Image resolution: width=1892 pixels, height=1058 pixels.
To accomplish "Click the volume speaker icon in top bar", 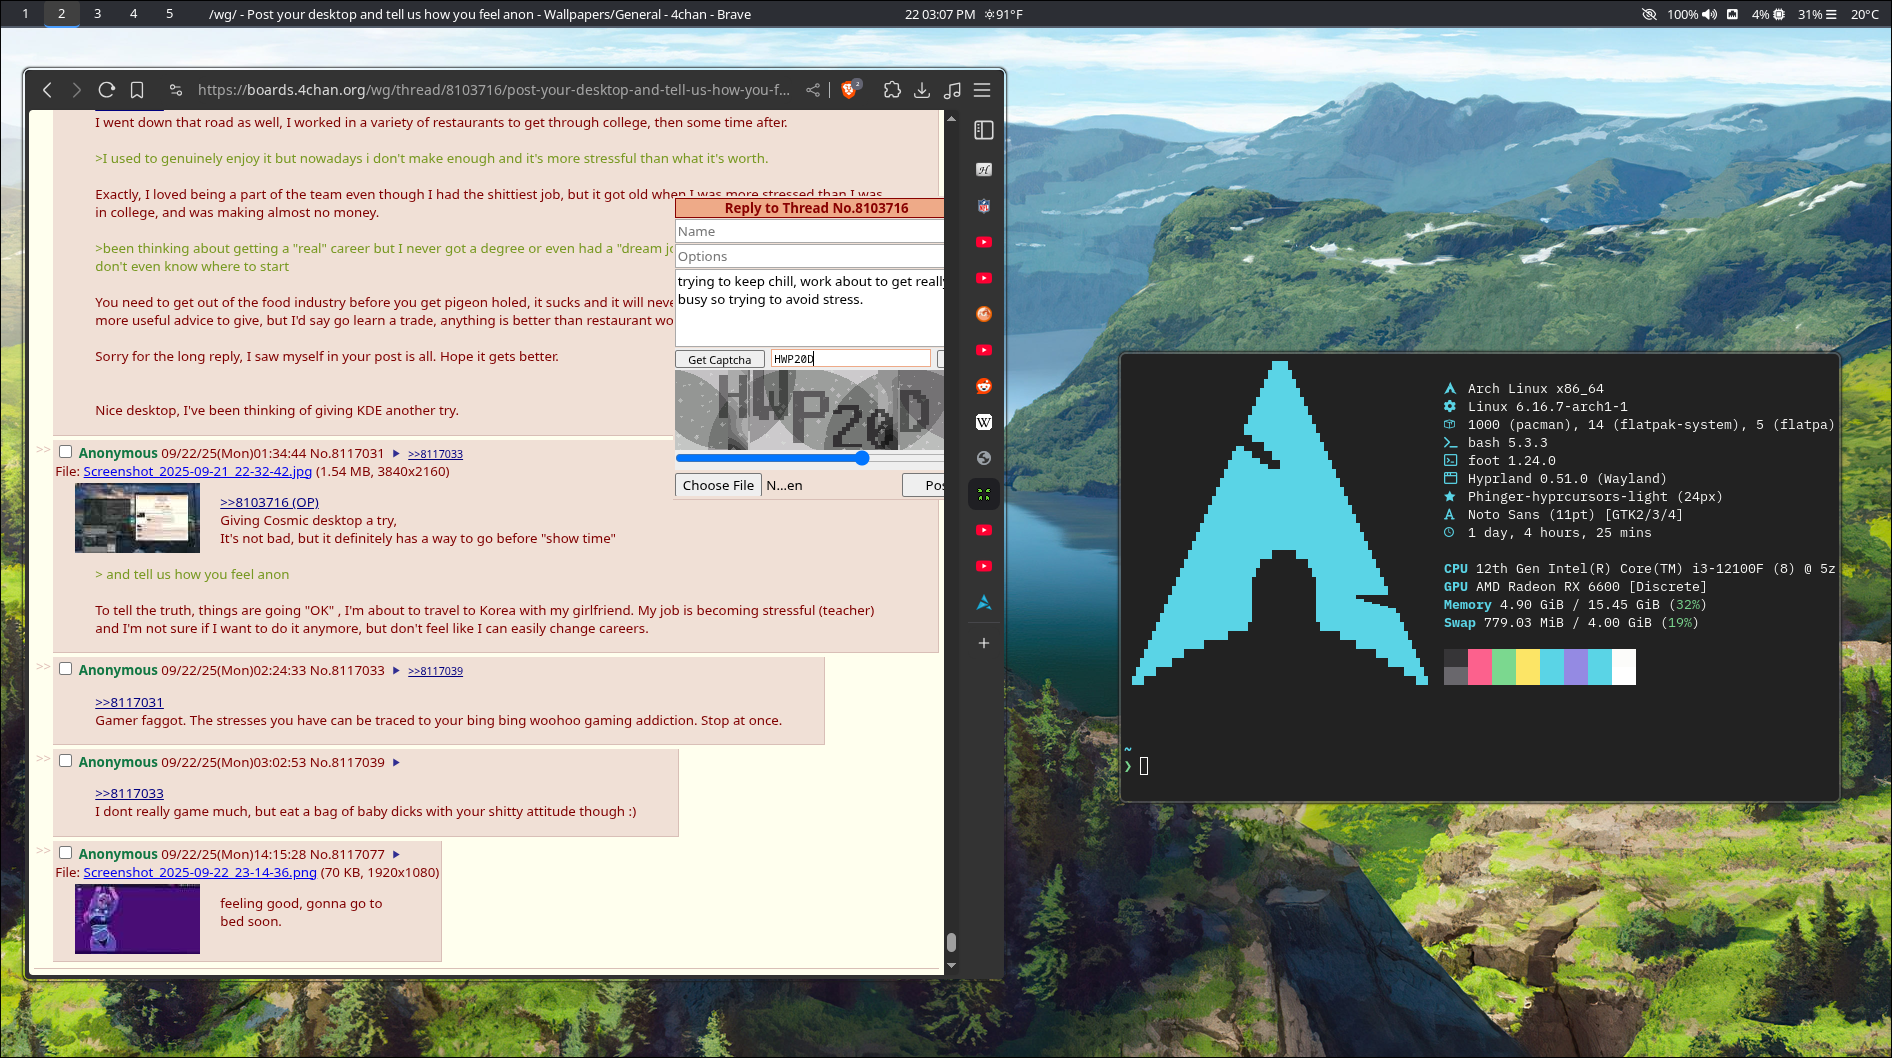I will (1709, 14).
